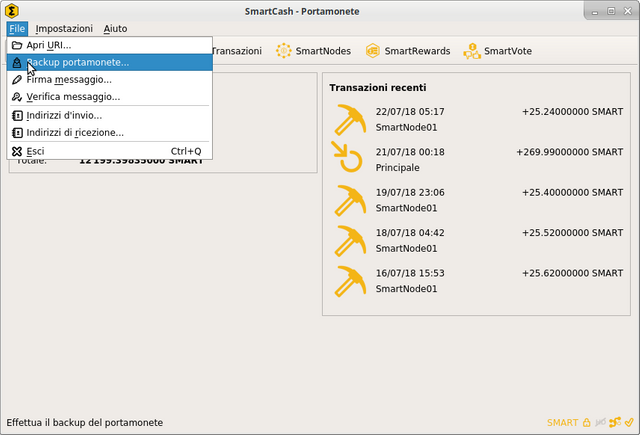This screenshot has height=435, width=640.
Task: Click the date 22/07/18 05:17
Action: click(x=410, y=112)
